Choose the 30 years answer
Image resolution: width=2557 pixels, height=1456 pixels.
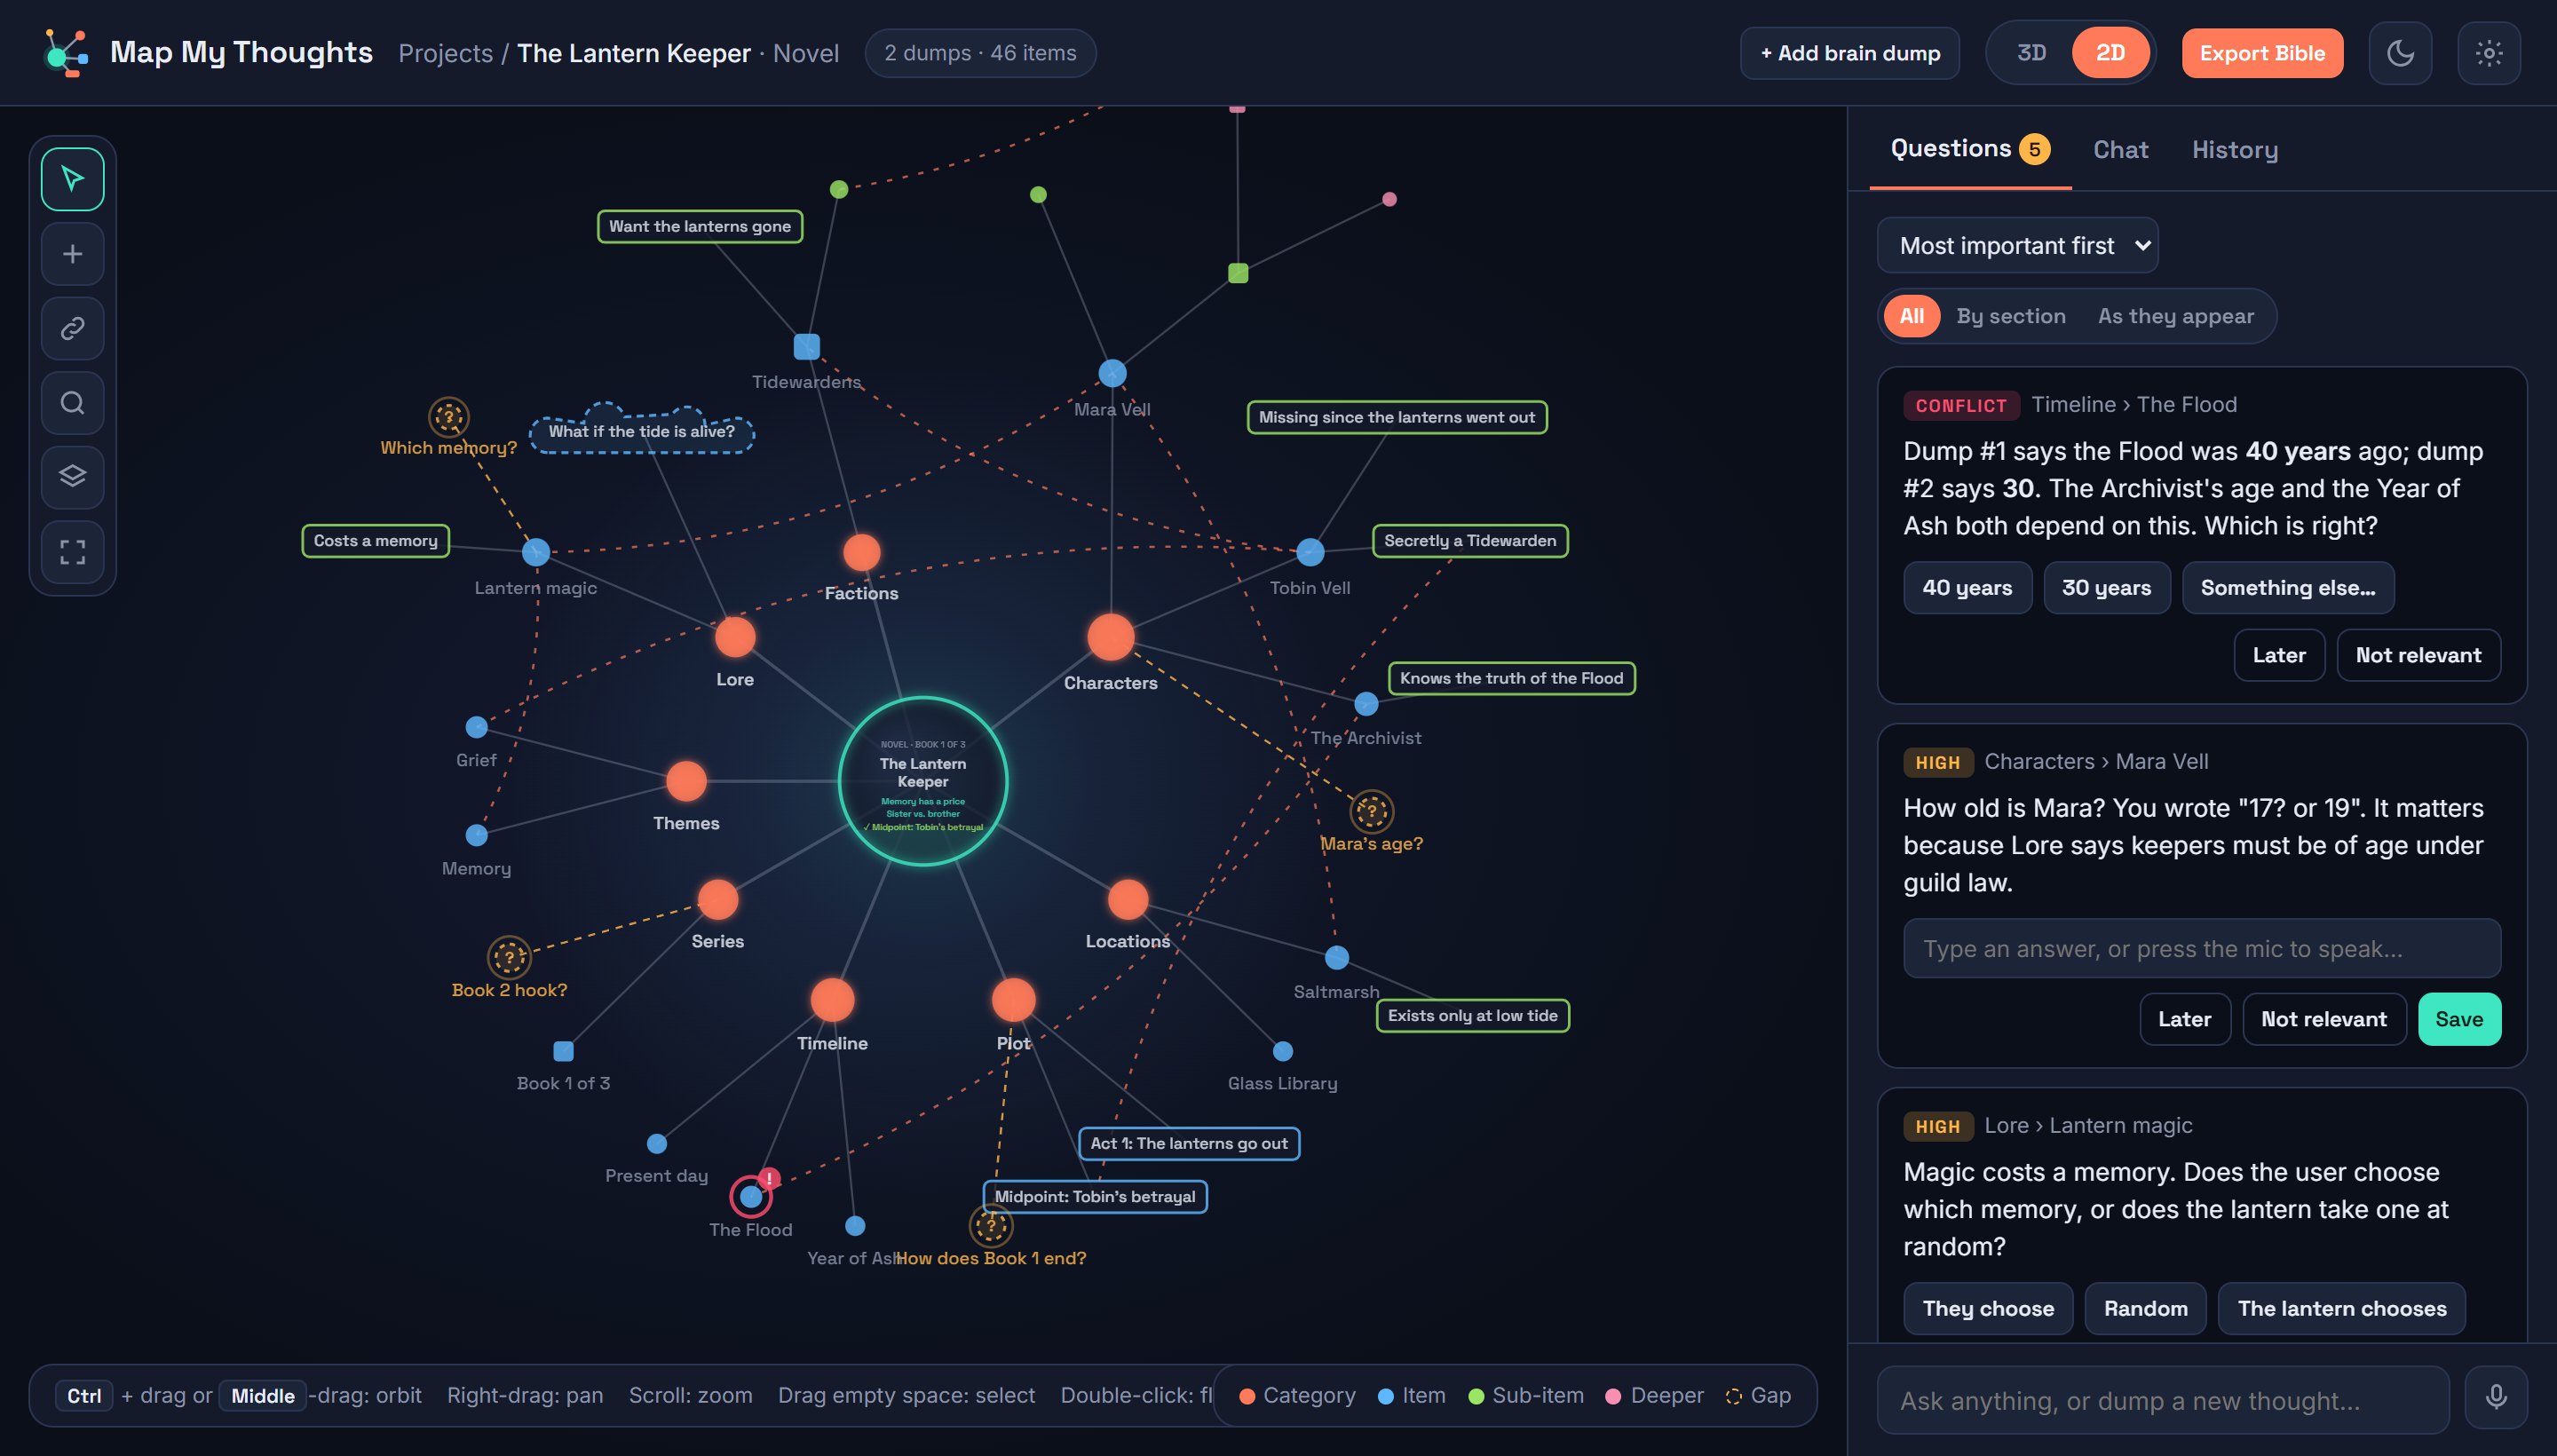[2105, 587]
